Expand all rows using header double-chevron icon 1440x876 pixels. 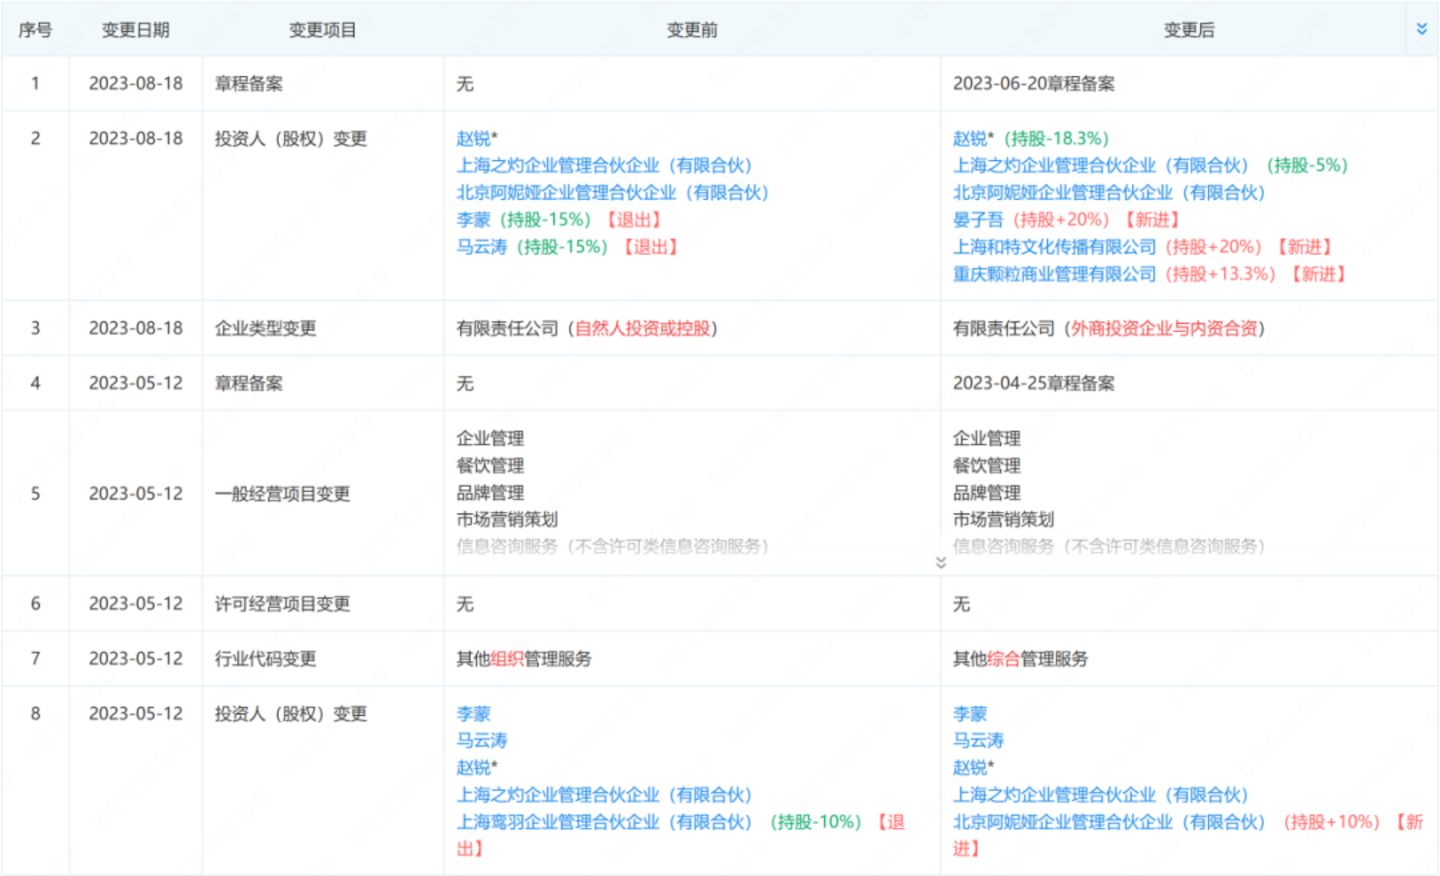click(1421, 29)
